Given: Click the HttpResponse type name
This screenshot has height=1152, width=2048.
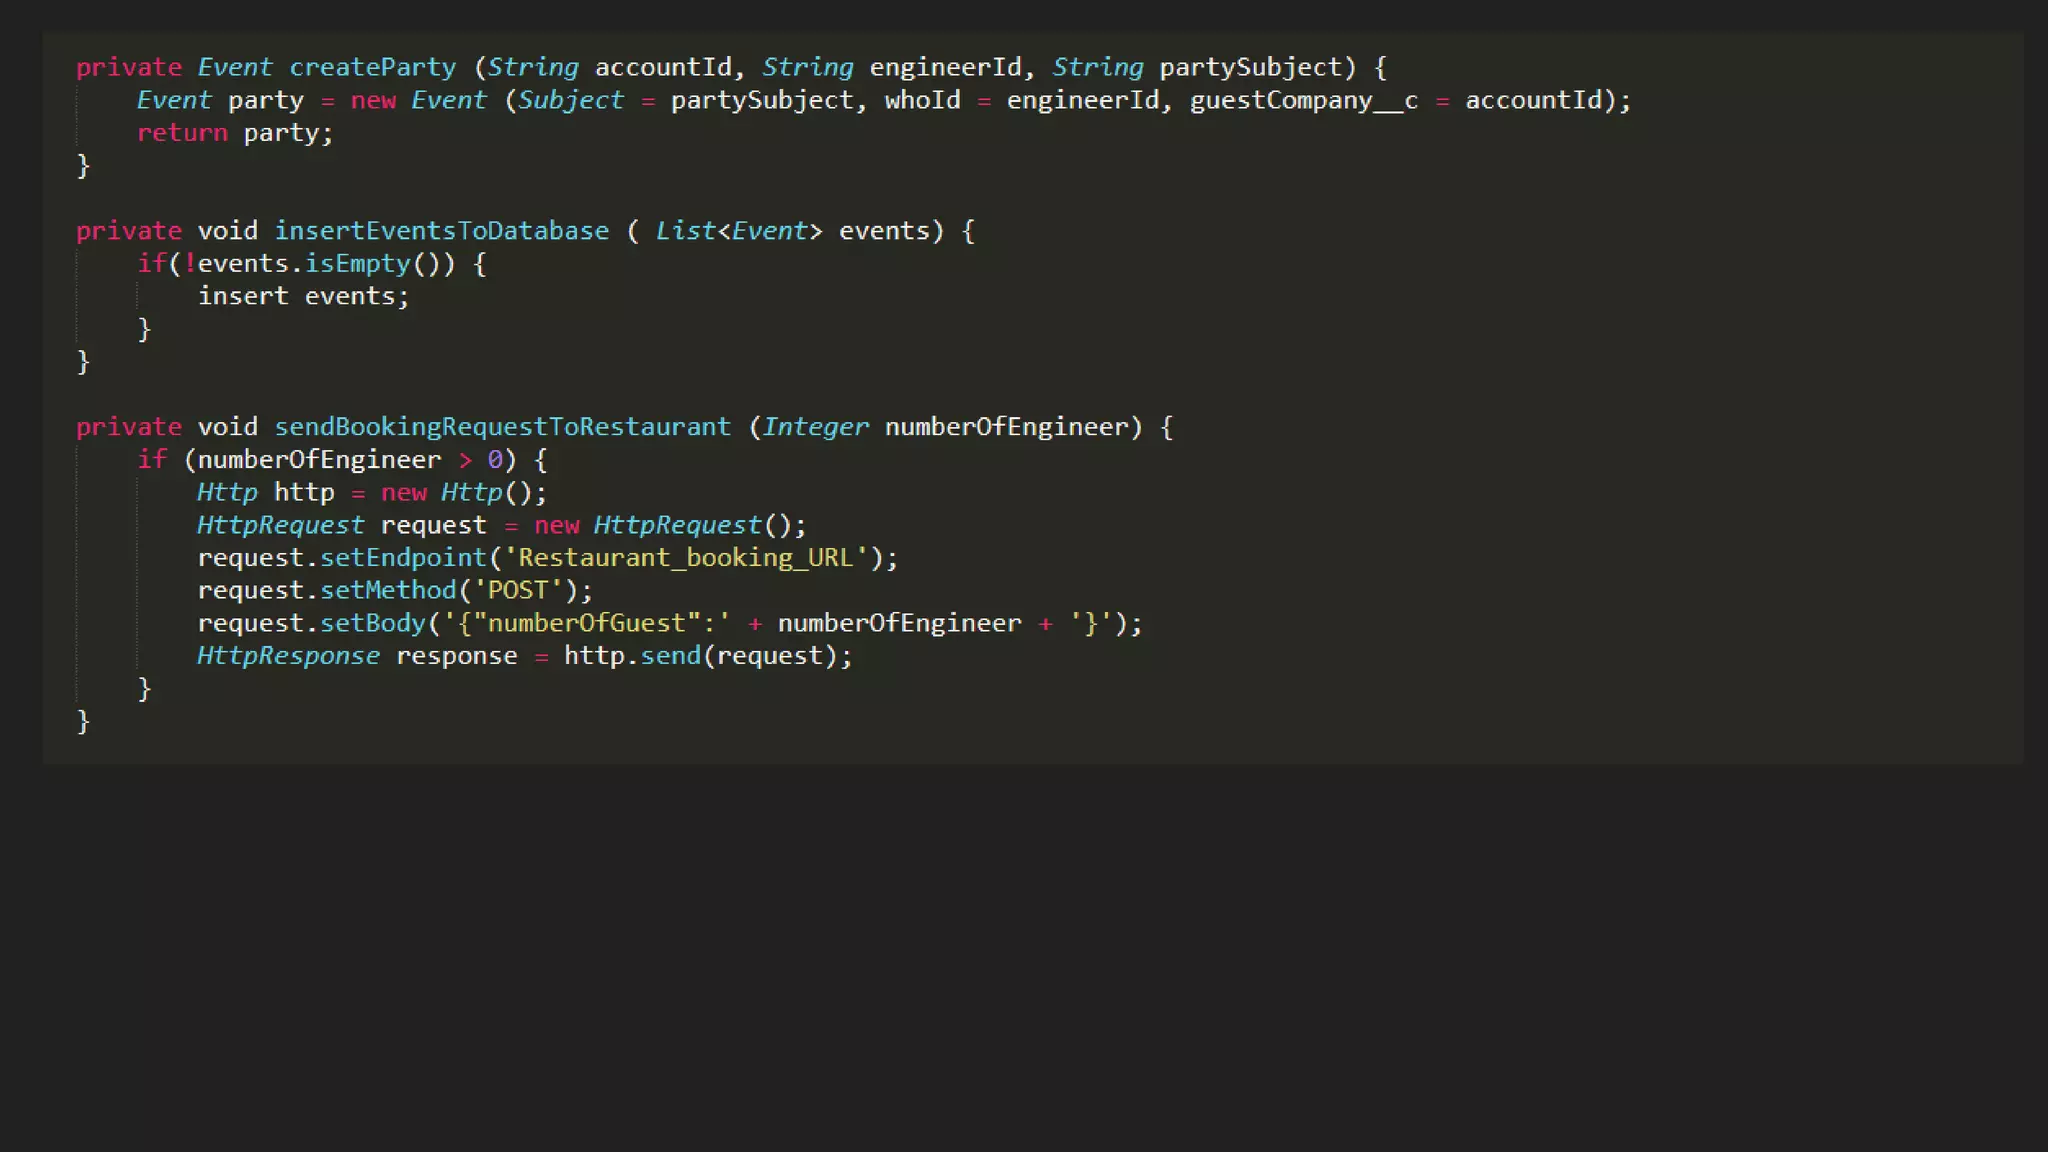Looking at the screenshot, I should pyautogui.click(x=288, y=656).
